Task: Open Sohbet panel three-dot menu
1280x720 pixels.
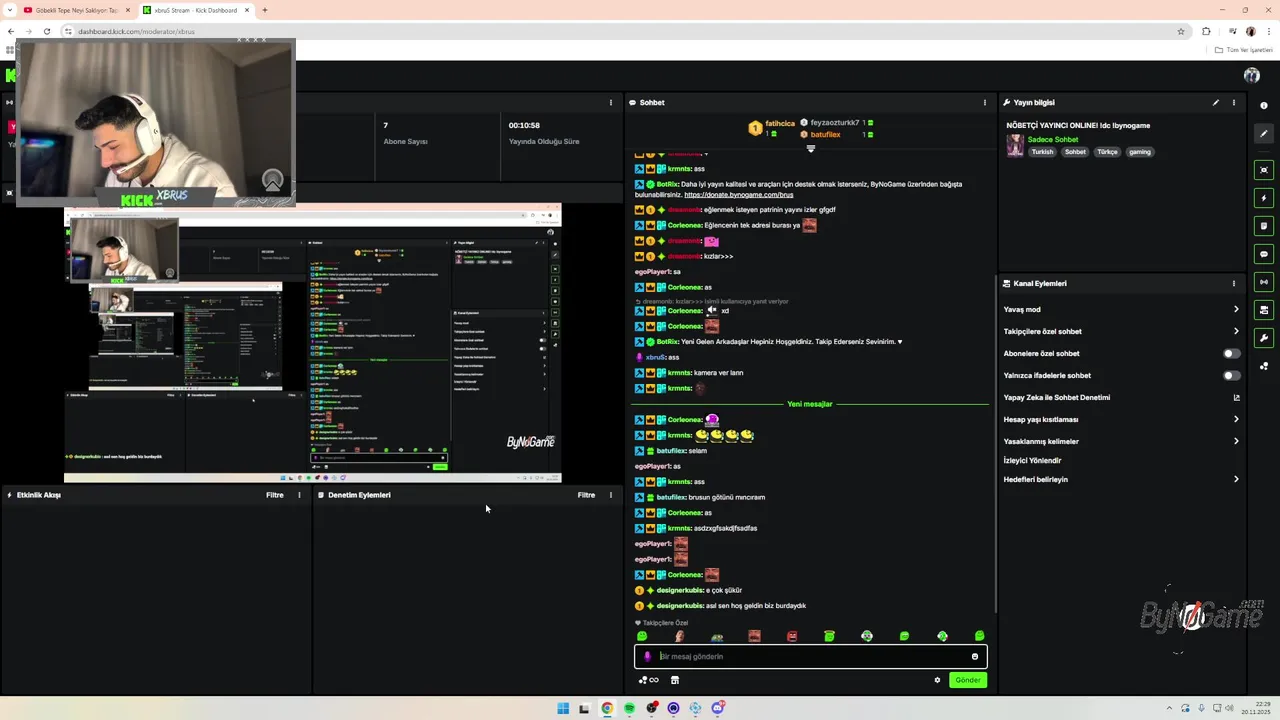Action: [x=985, y=102]
